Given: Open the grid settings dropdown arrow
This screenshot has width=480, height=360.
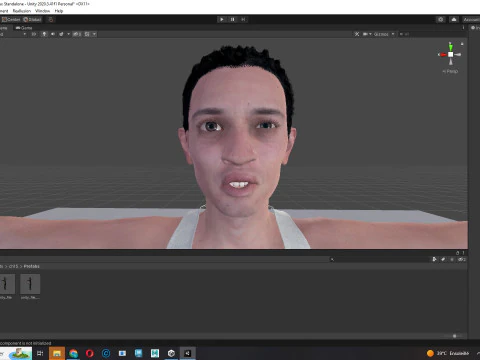Looking at the screenshot, I should pyautogui.click(x=94, y=34).
